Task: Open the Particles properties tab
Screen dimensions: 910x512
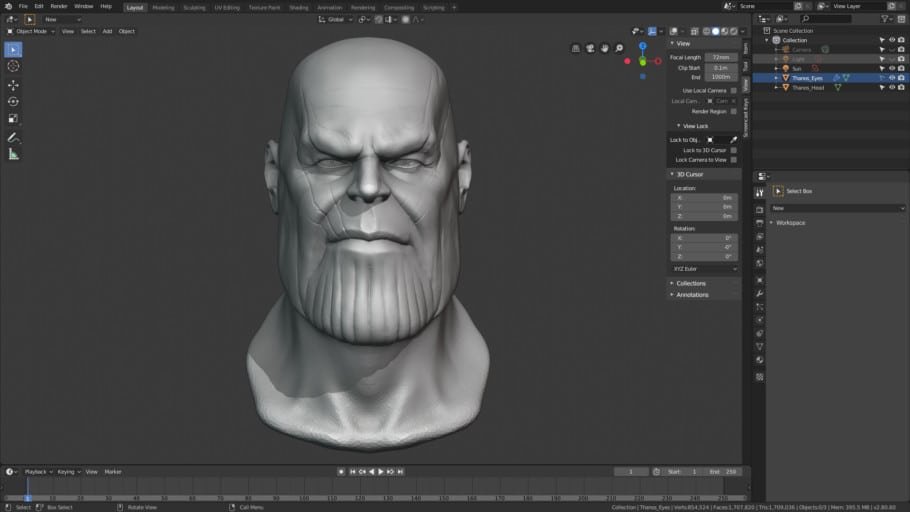Action: (760, 307)
